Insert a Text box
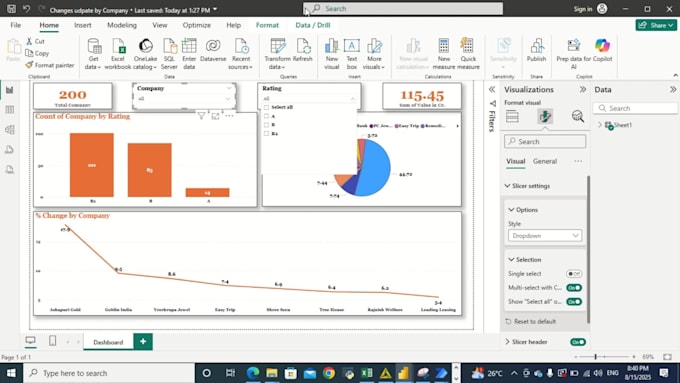 352,54
